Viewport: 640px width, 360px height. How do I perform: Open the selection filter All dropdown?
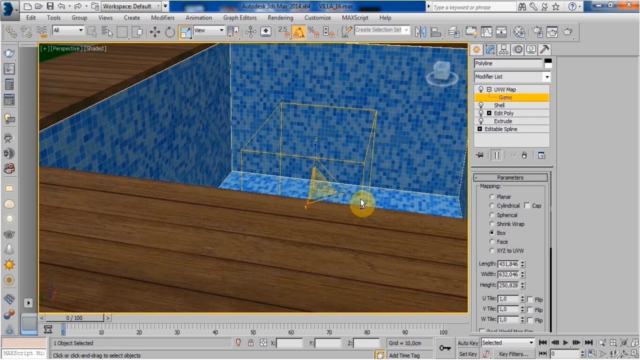click(68, 30)
